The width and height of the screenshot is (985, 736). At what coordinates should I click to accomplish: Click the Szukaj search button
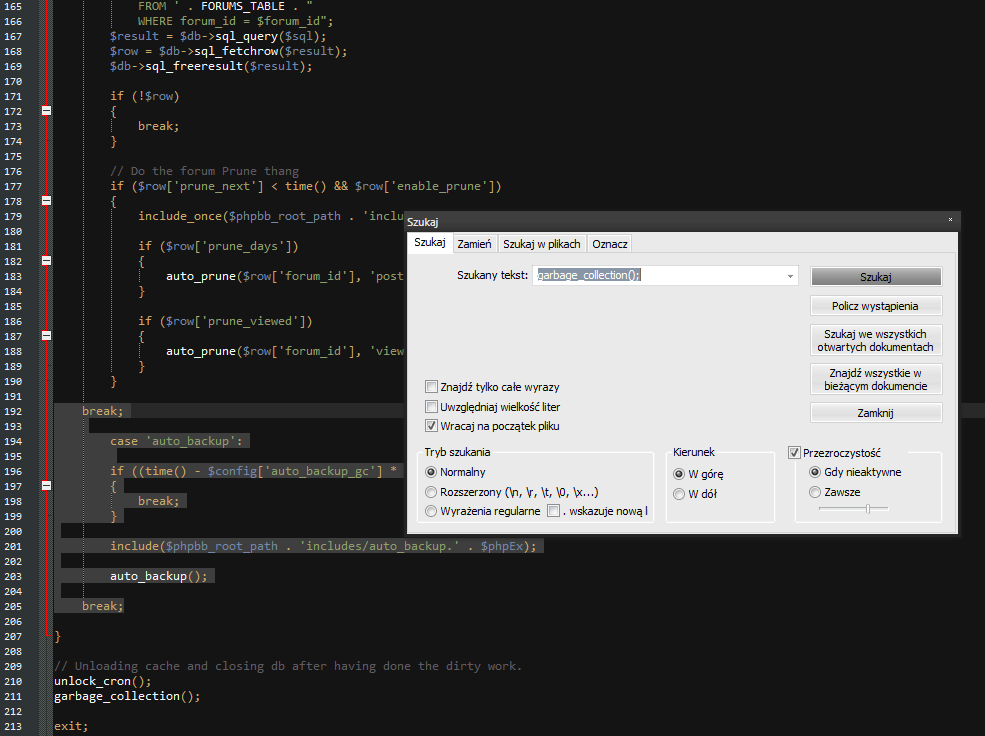coord(876,277)
